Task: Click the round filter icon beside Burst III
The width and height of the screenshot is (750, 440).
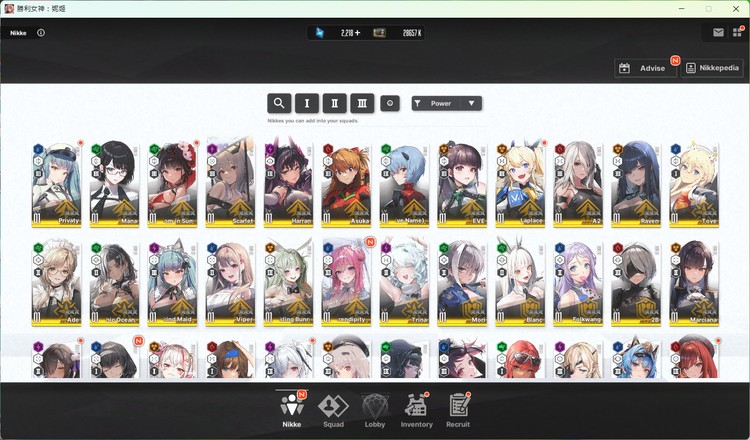Action: [390, 103]
